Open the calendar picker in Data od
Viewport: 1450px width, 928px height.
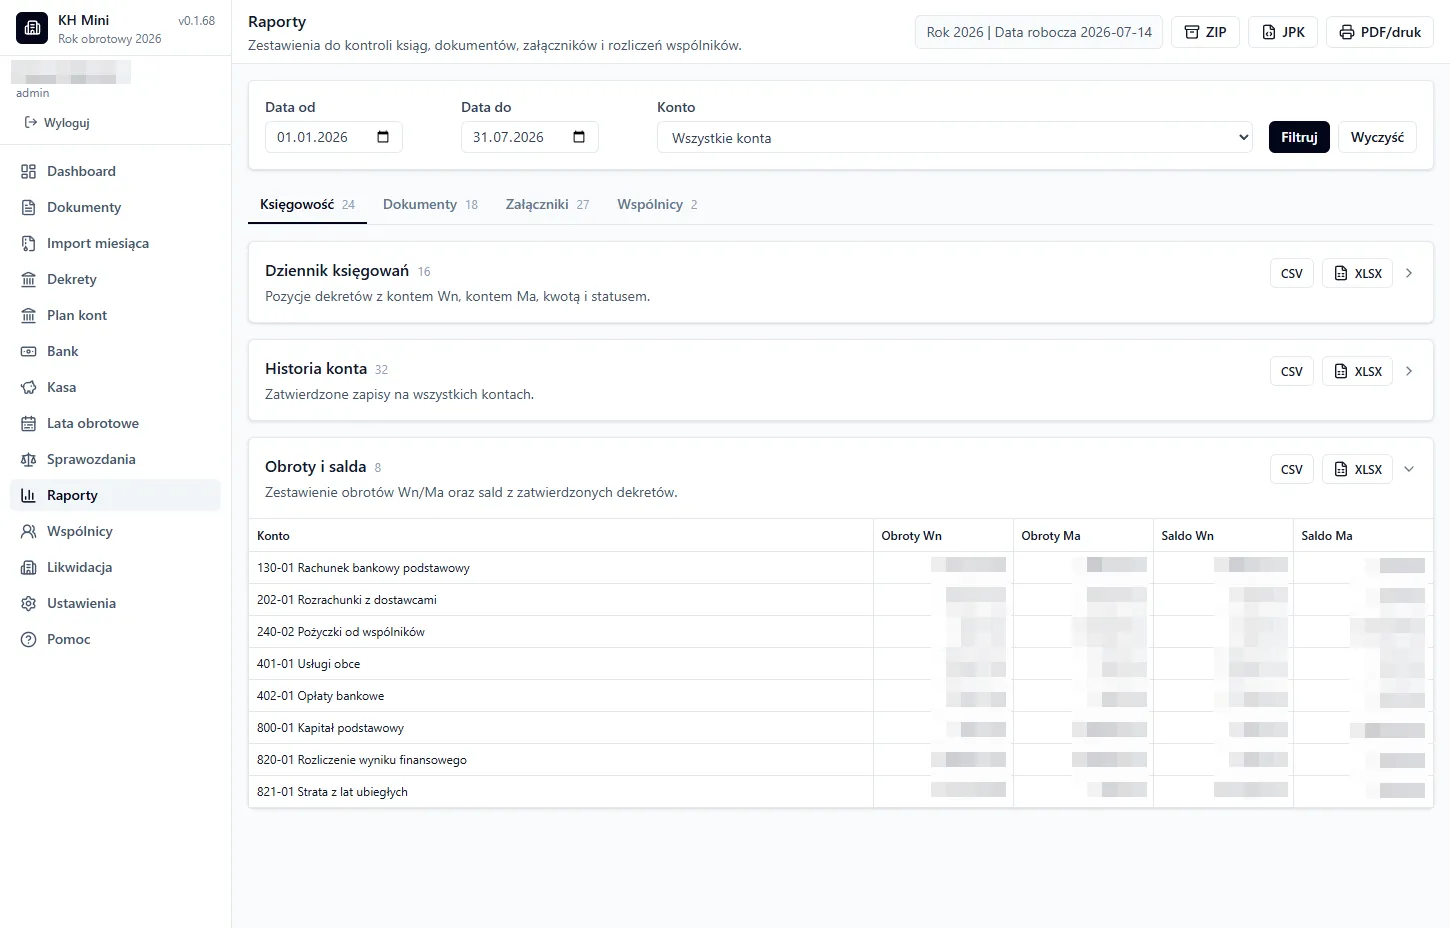(383, 137)
